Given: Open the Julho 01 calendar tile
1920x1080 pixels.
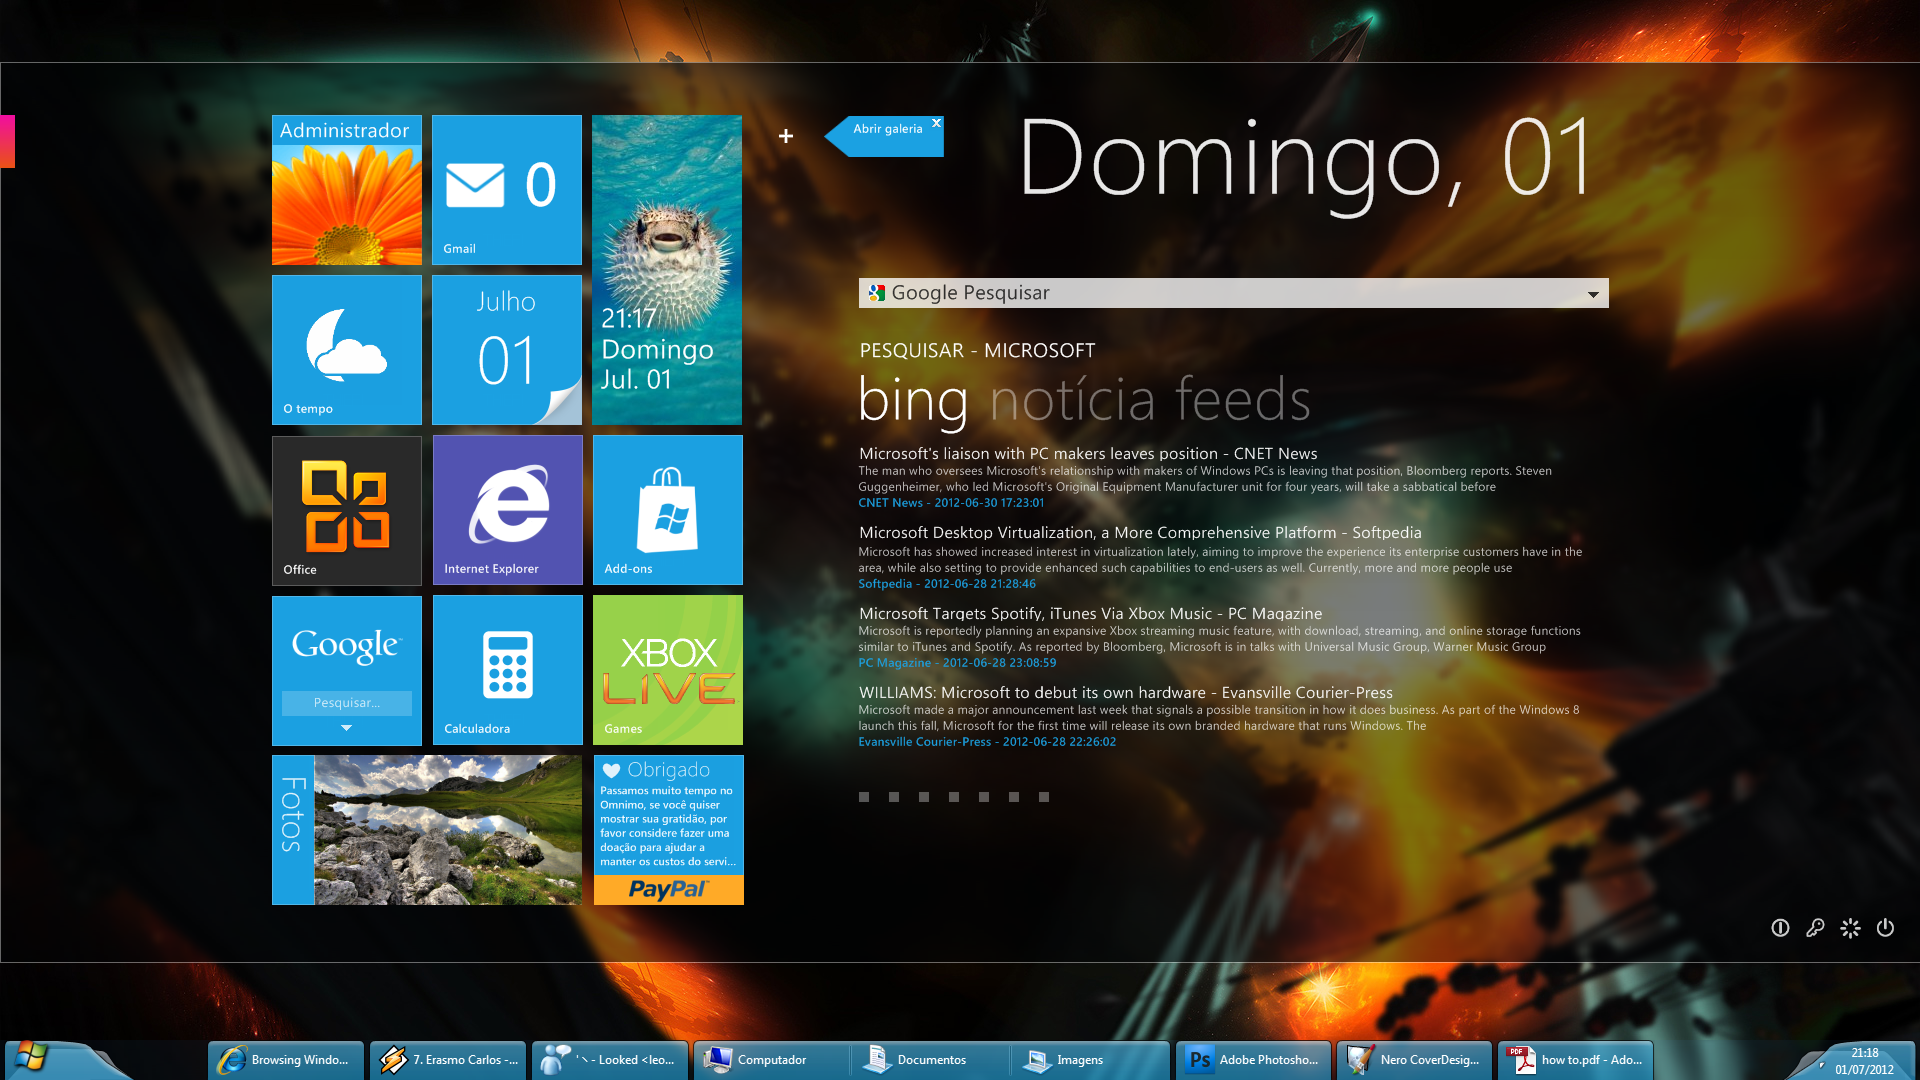Looking at the screenshot, I should pos(506,350).
